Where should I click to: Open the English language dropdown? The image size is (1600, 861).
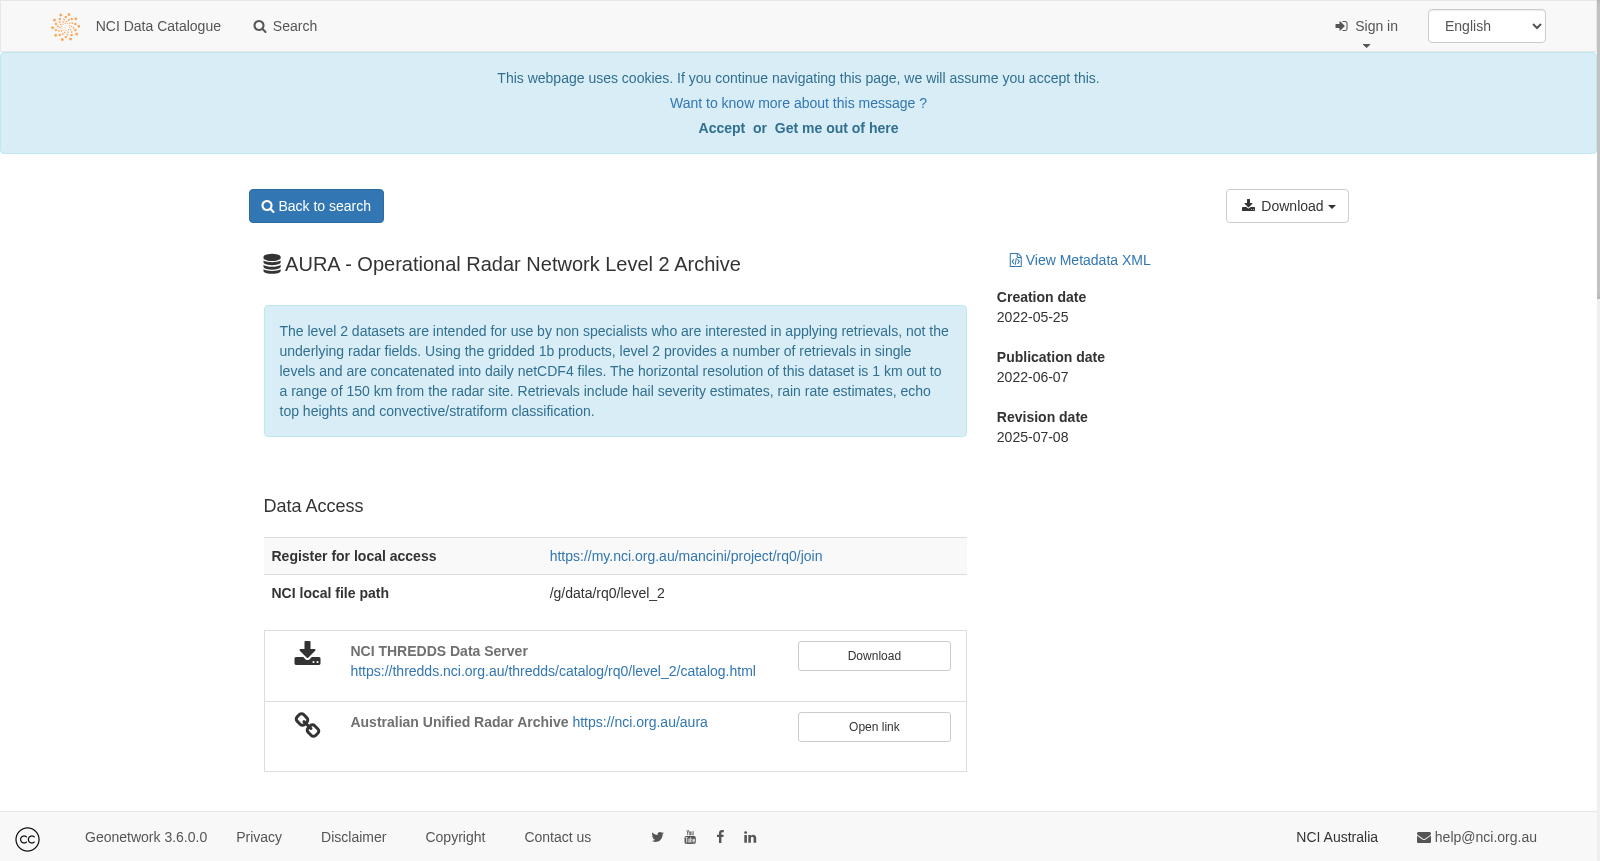1486,26
